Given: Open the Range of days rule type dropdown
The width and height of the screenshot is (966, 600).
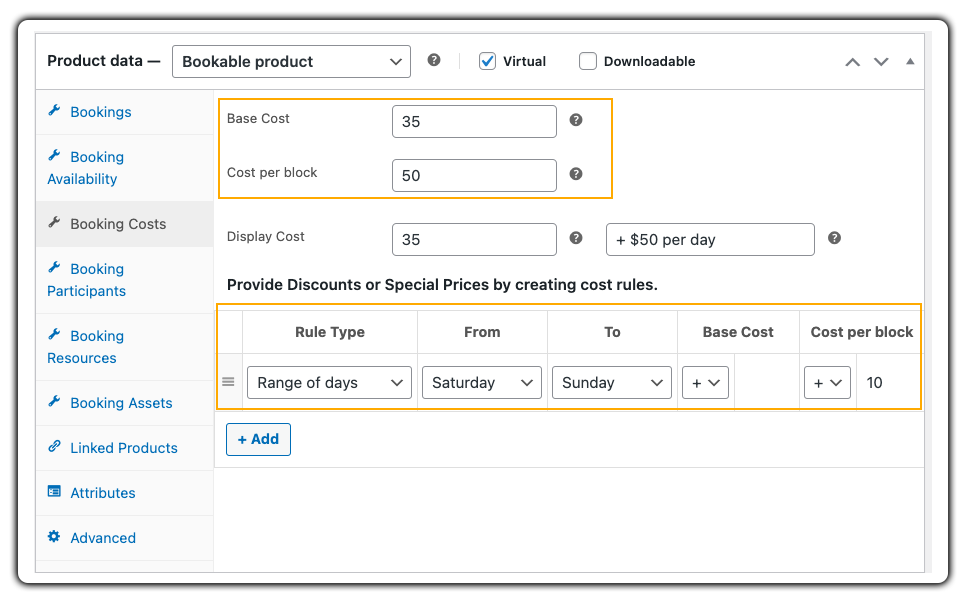Looking at the screenshot, I should [x=330, y=383].
